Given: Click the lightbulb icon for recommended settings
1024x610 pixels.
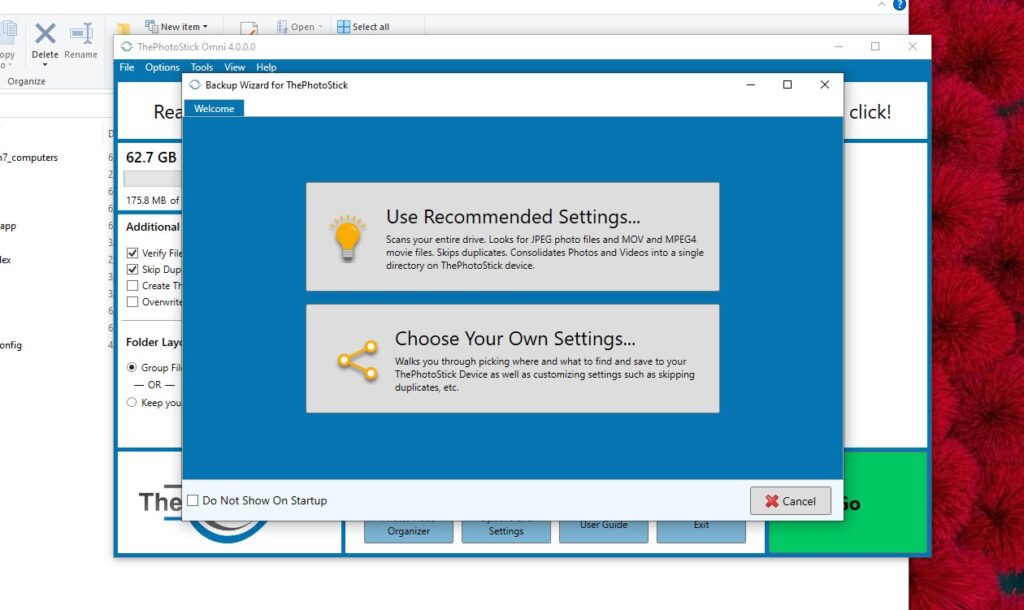Looking at the screenshot, I should pyautogui.click(x=346, y=237).
